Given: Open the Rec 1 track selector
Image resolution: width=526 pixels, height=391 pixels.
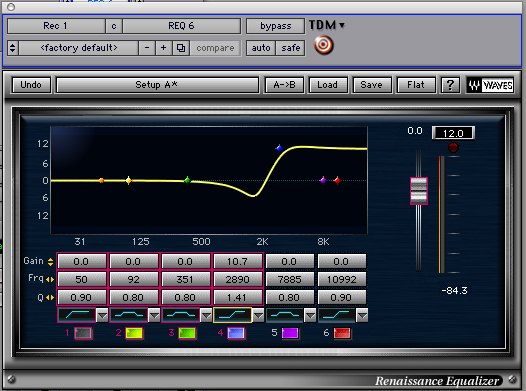Looking at the screenshot, I should (x=56, y=26).
